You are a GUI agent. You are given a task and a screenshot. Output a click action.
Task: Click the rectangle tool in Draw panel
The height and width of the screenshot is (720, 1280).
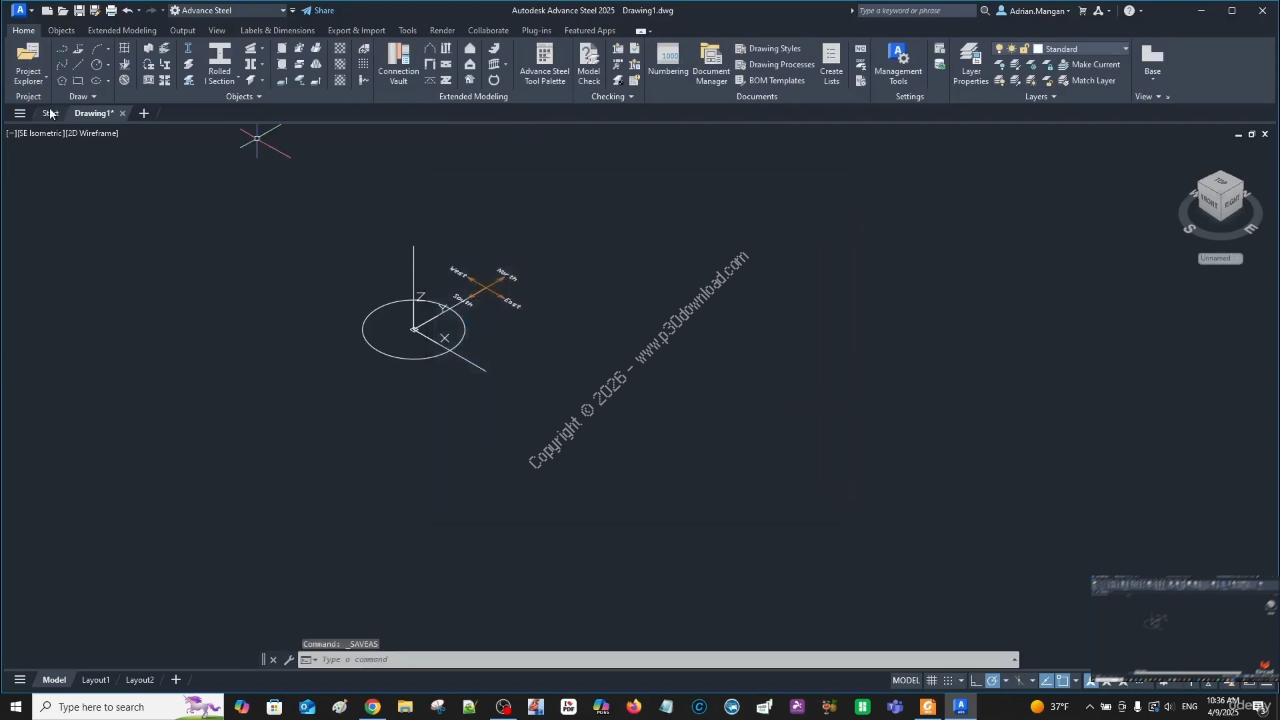tap(78, 80)
